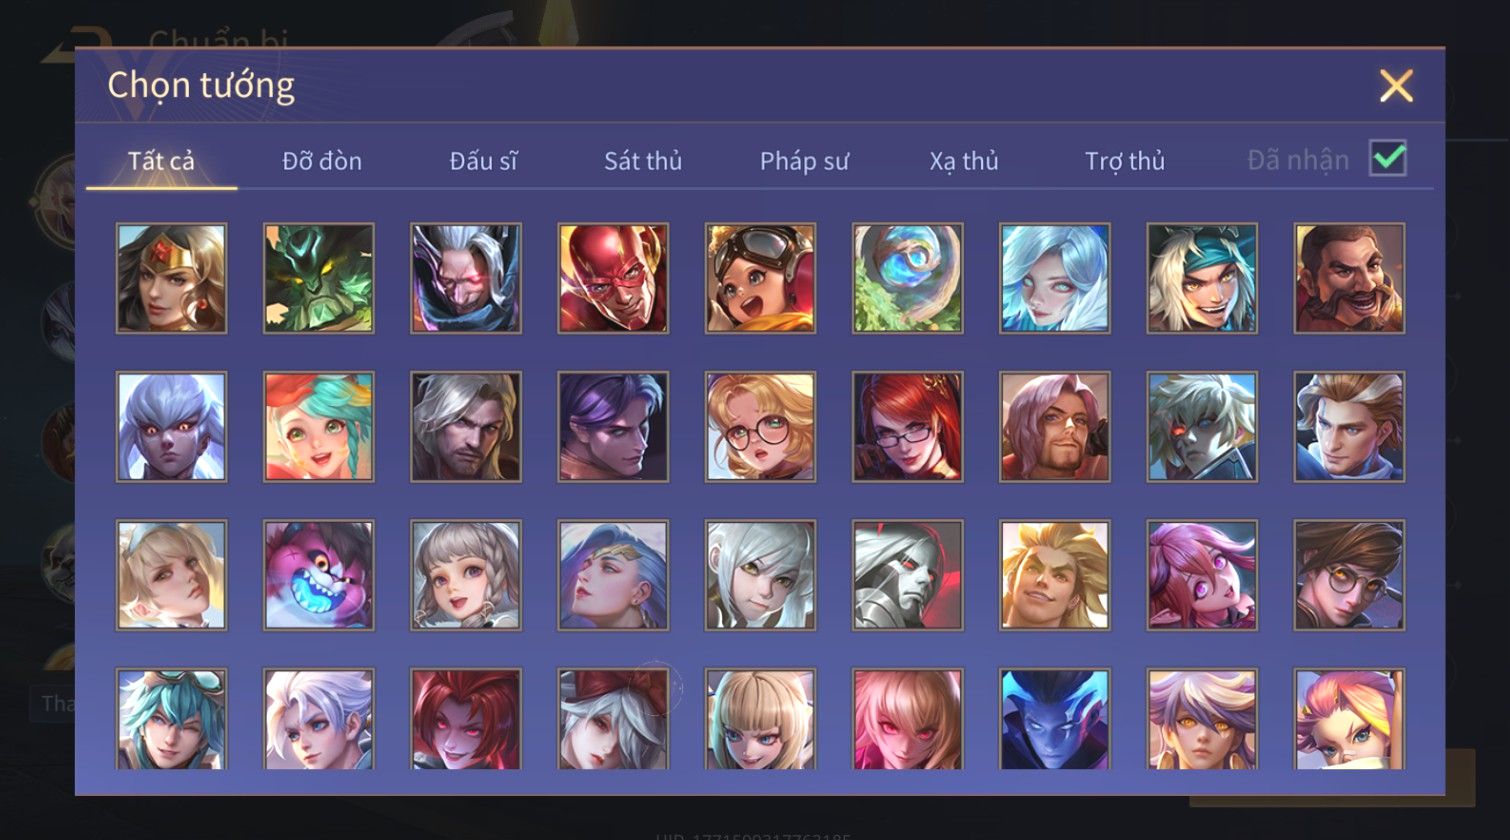Switch to the Pháp sư tab
This screenshot has height=840, width=1510.
click(x=804, y=161)
